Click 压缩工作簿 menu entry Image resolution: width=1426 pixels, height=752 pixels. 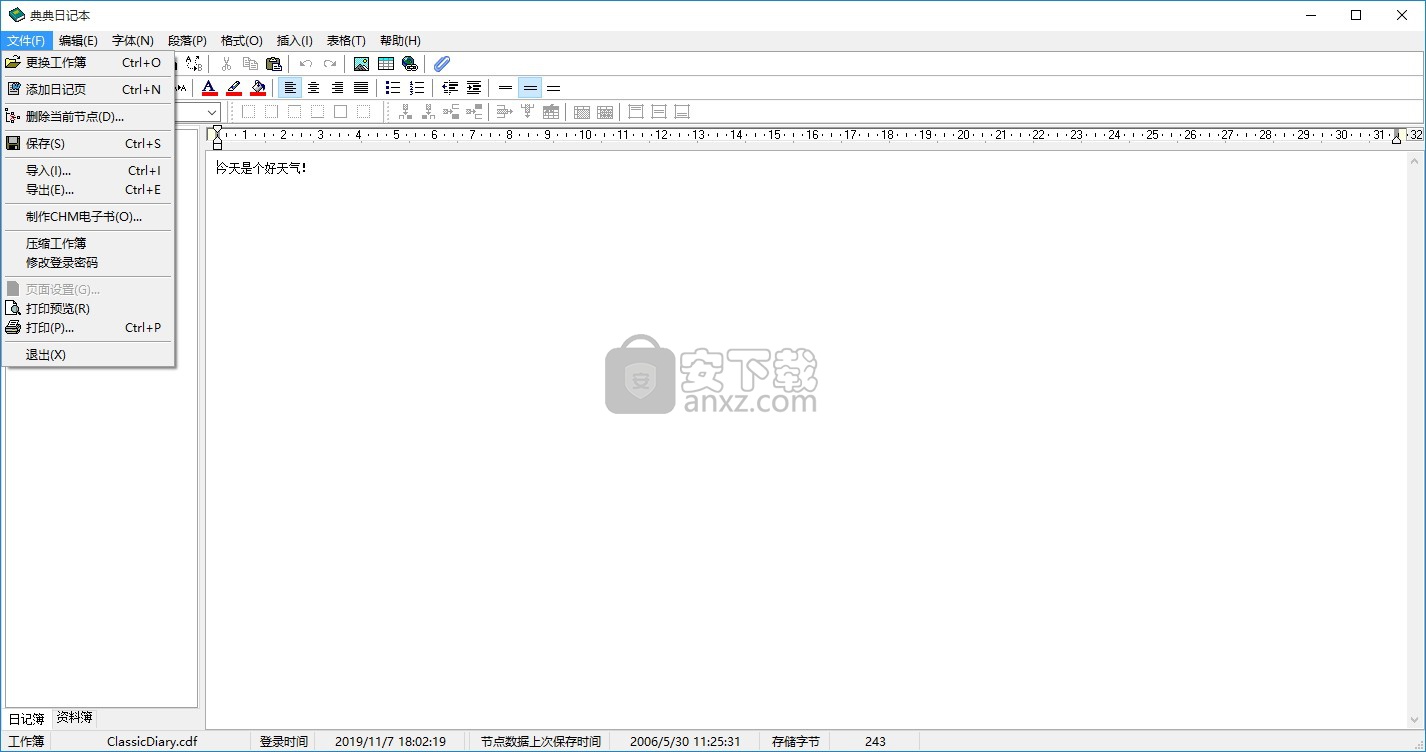[88, 243]
